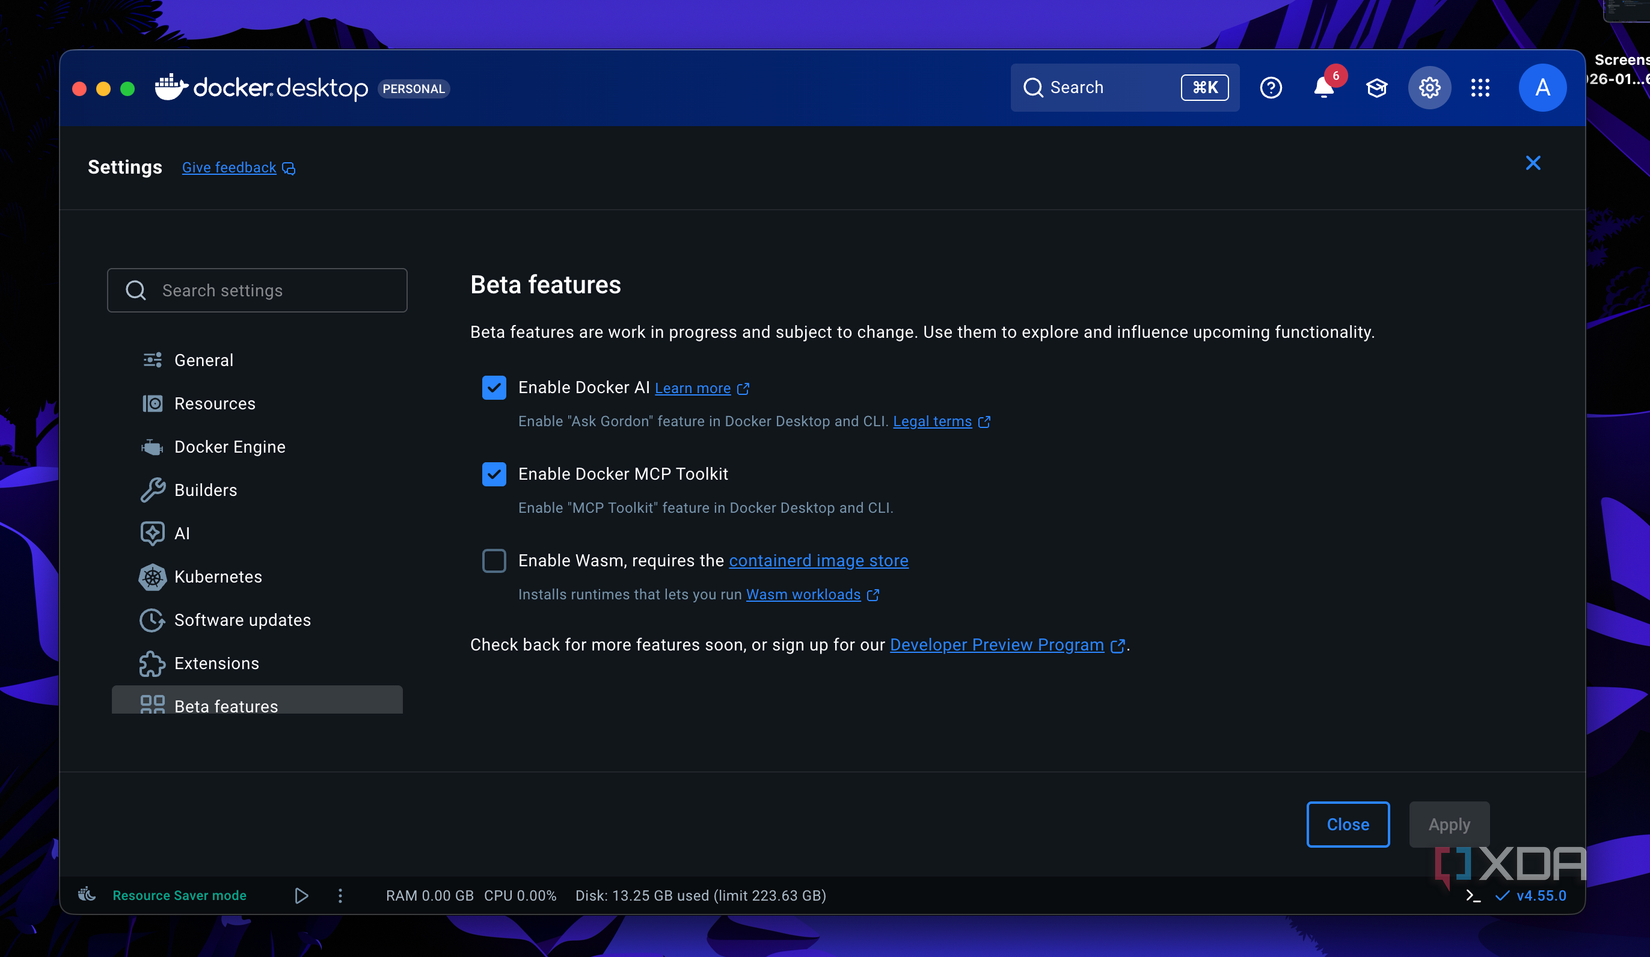Click the settings gear icon in the header
The width and height of the screenshot is (1650, 957).
coord(1429,88)
